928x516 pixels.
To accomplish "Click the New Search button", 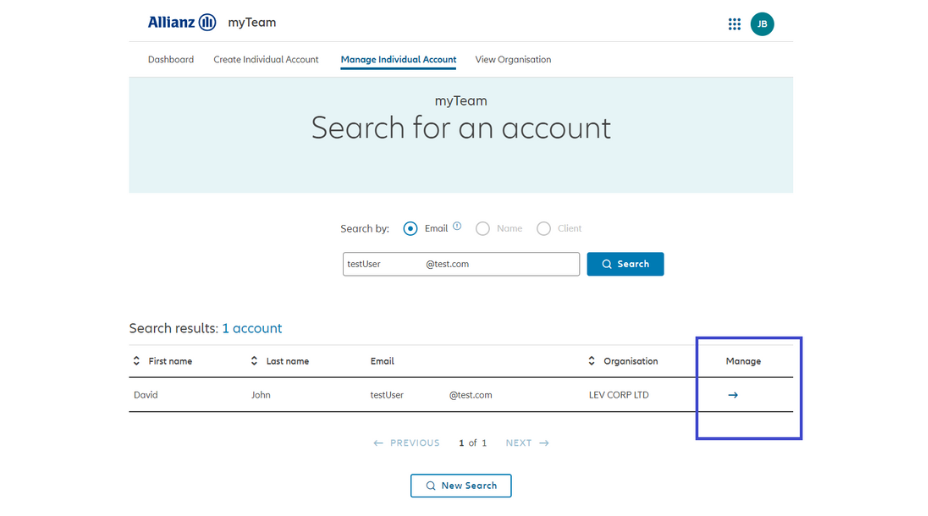I will [x=460, y=485].
